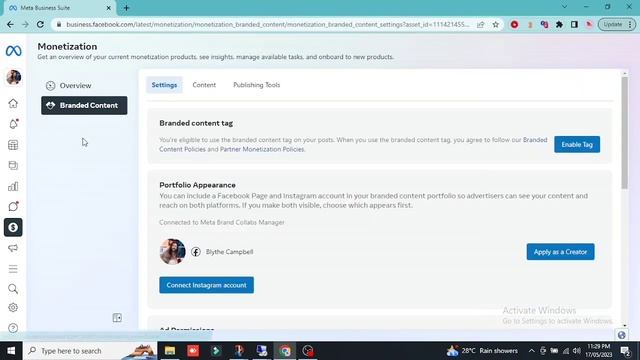Select the Monetization dollar icon
Image resolution: width=640 pixels, height=360 pixels.
pos(13,227)
